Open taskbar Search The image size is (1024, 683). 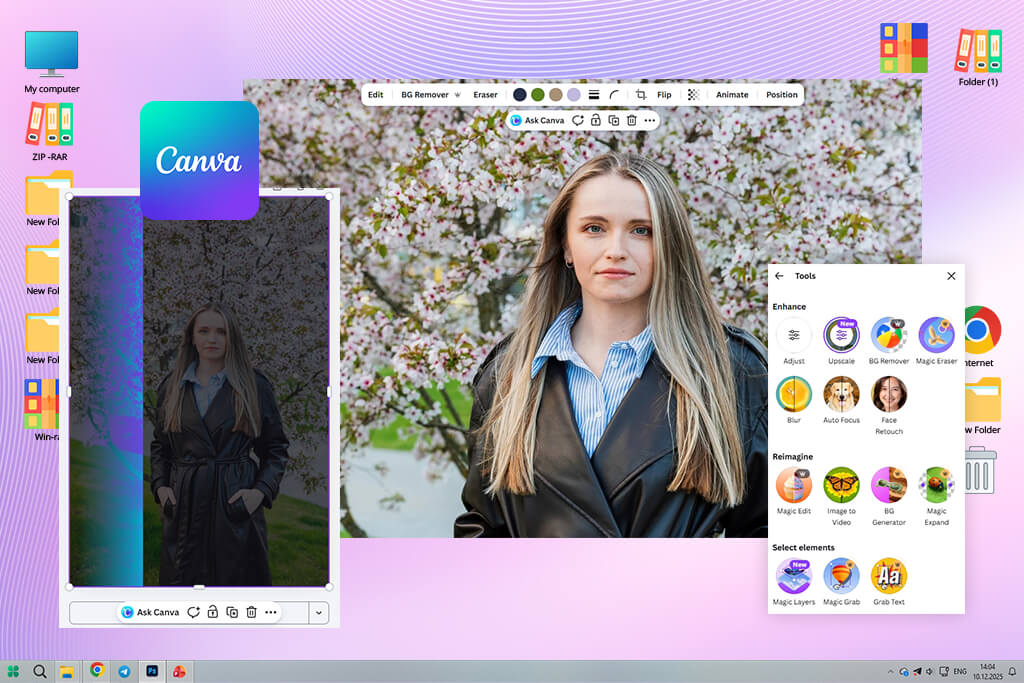pos(40,671)
